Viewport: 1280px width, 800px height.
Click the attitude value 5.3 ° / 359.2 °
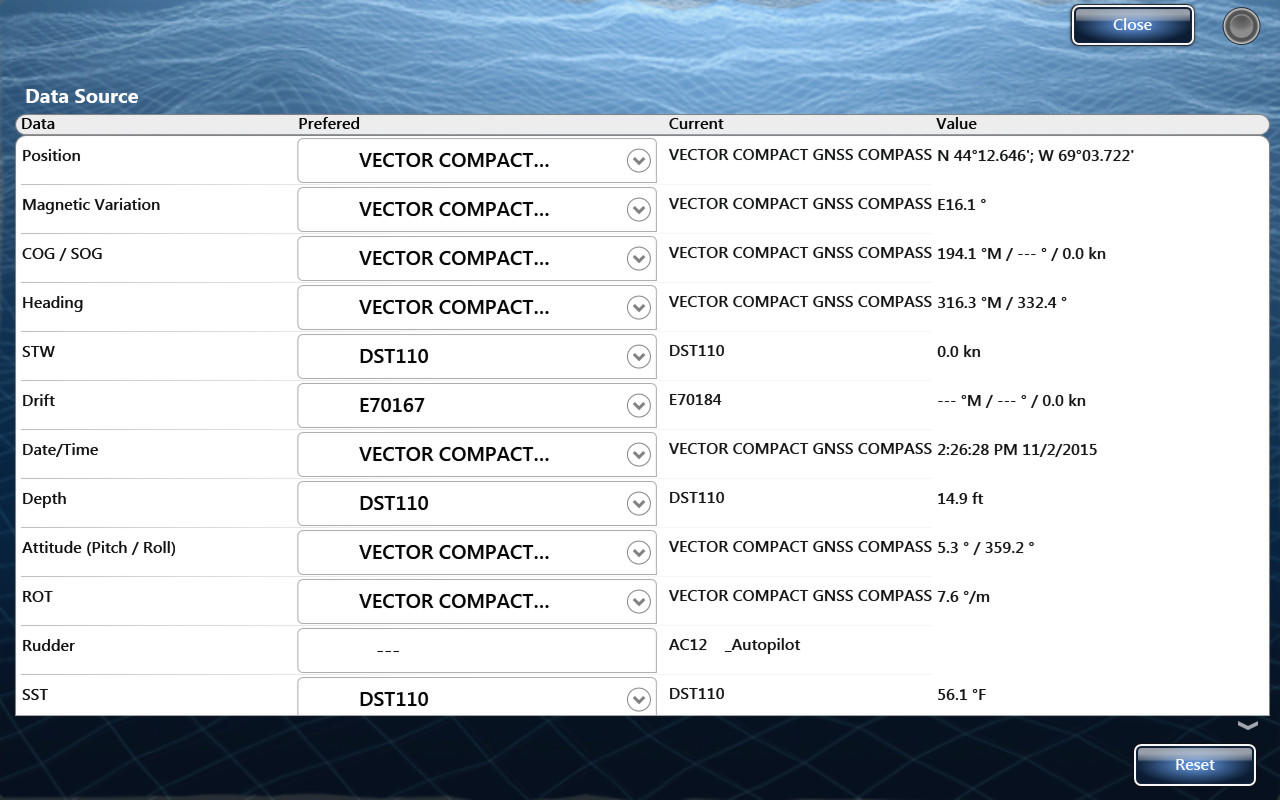986,547
